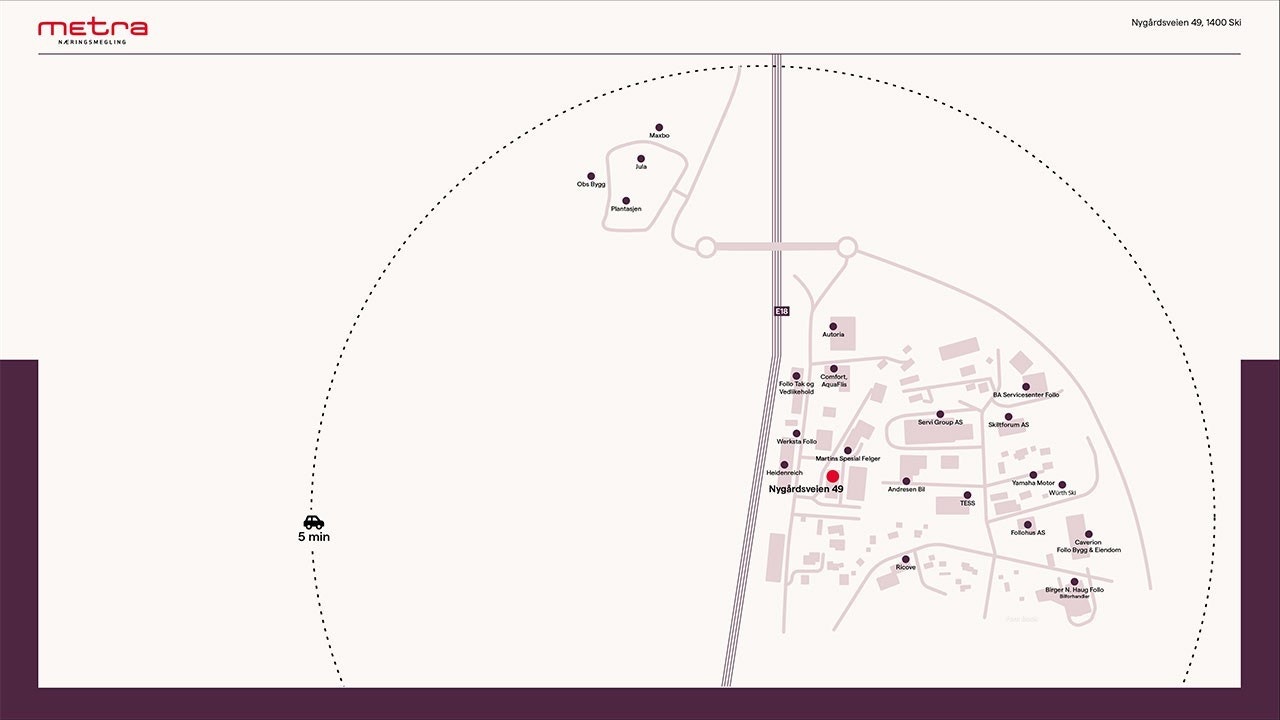
Task: Click the '5 min' drive-time label
Action: pyautogui.click(x=314, y=537)
